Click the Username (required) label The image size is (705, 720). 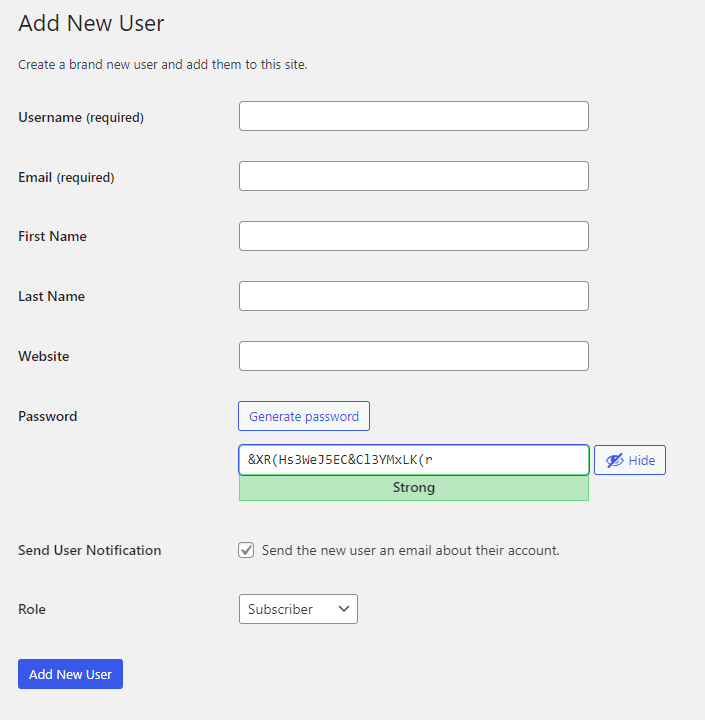click(81, 118)
